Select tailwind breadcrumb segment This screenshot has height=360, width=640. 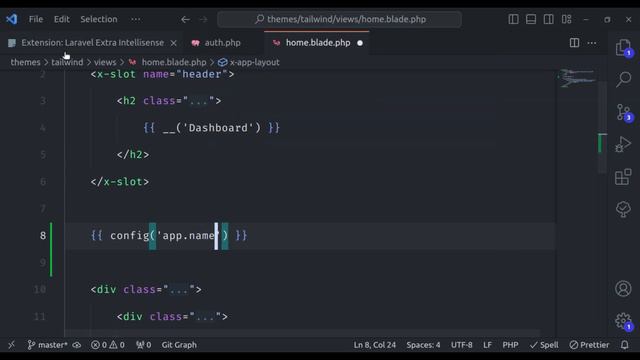(67, 62)
